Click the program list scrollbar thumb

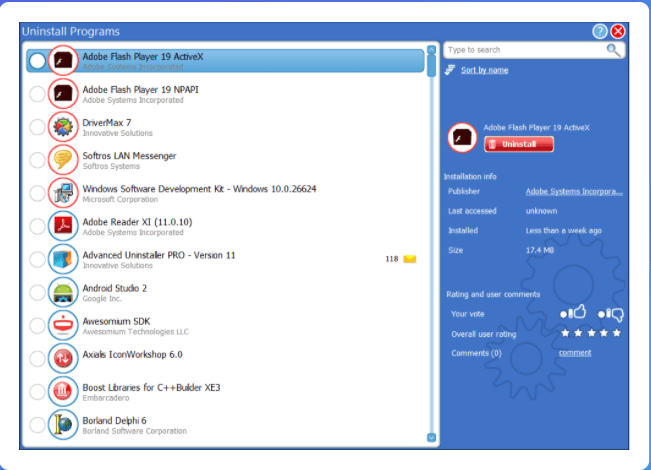click(x=431, y=66)
